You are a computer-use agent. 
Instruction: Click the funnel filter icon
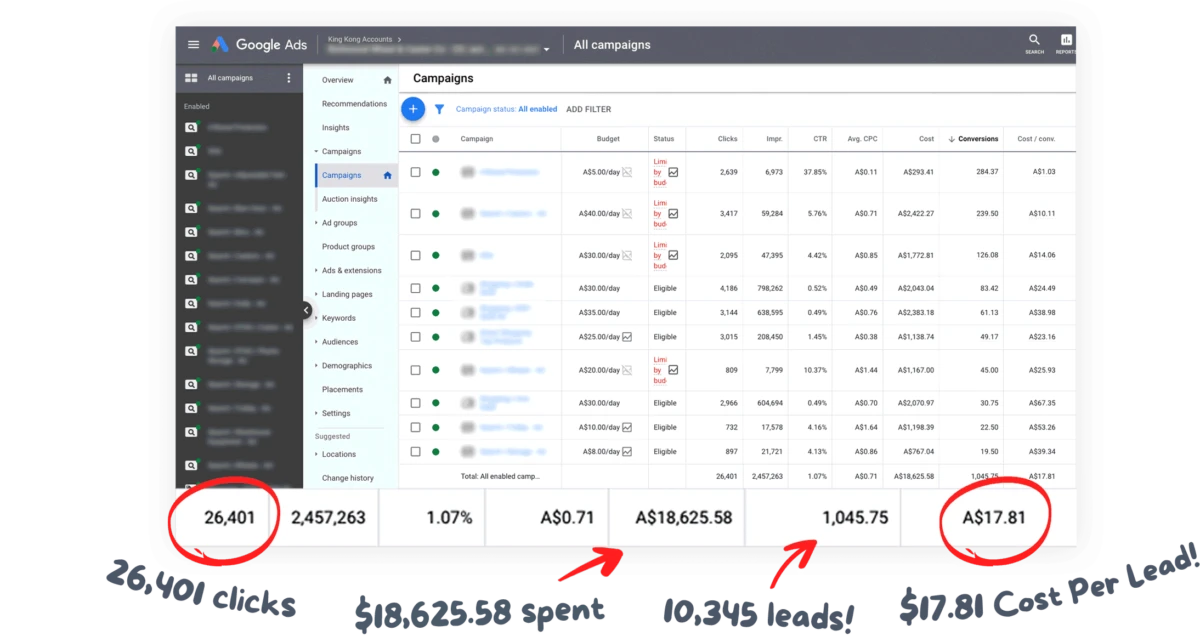point(439,109)
